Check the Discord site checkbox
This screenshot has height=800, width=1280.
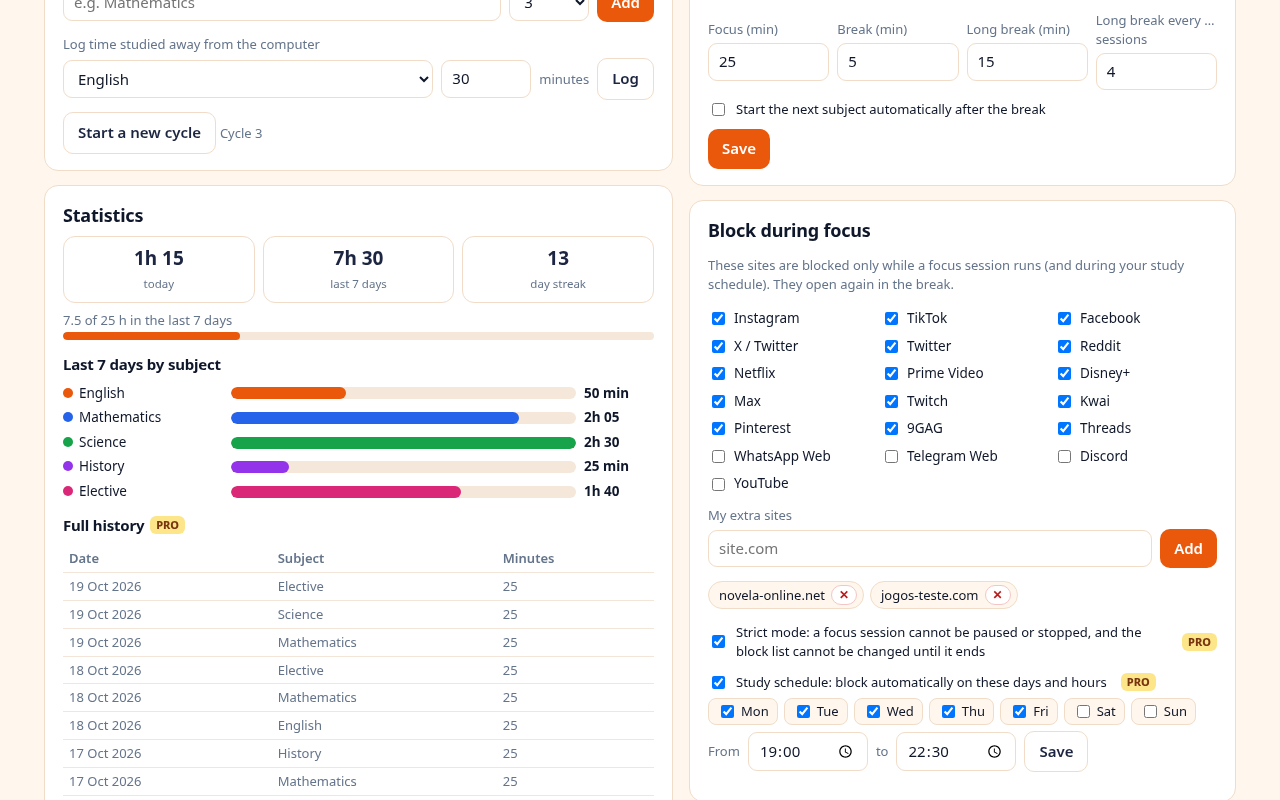pos(1064,456)
